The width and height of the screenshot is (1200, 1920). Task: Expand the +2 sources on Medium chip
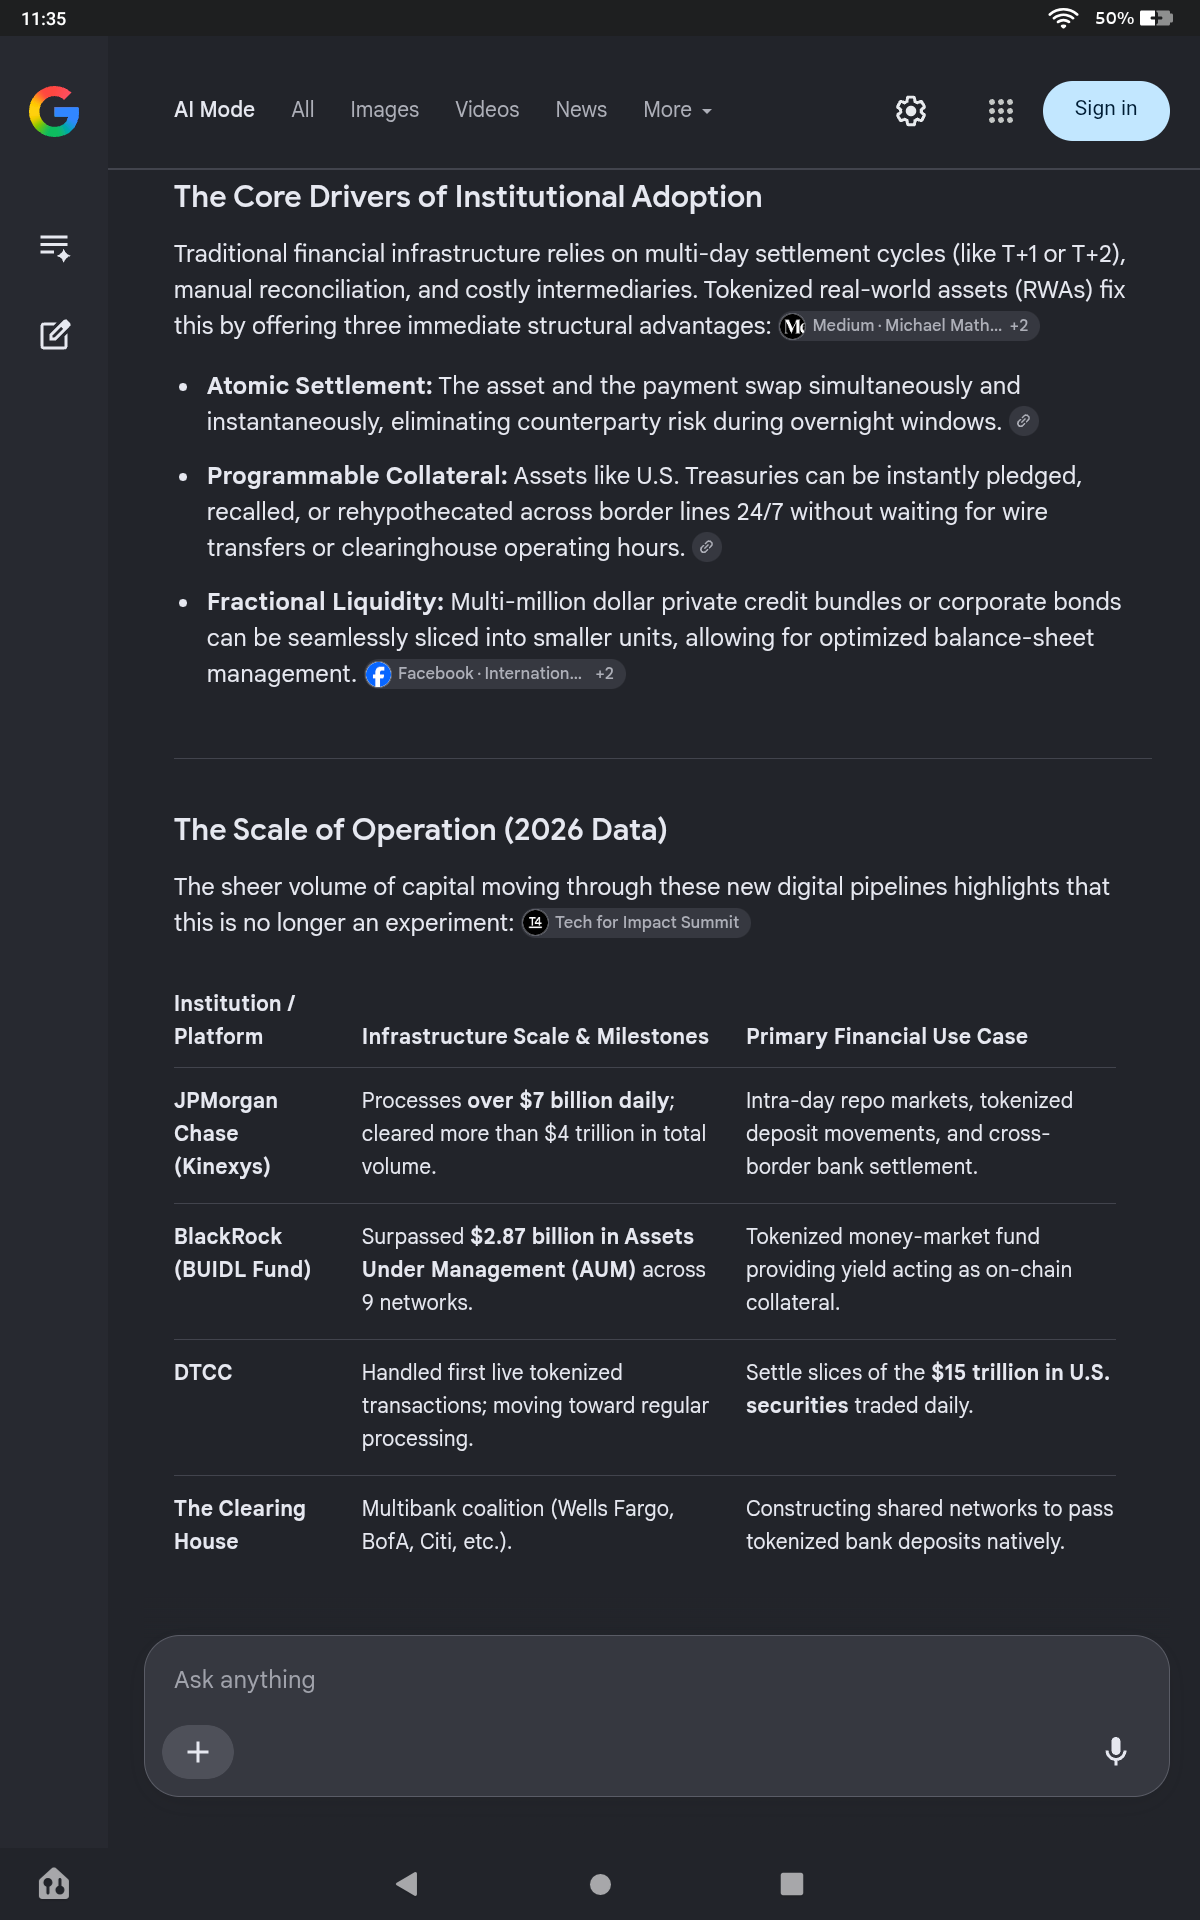pos(1019,326)
